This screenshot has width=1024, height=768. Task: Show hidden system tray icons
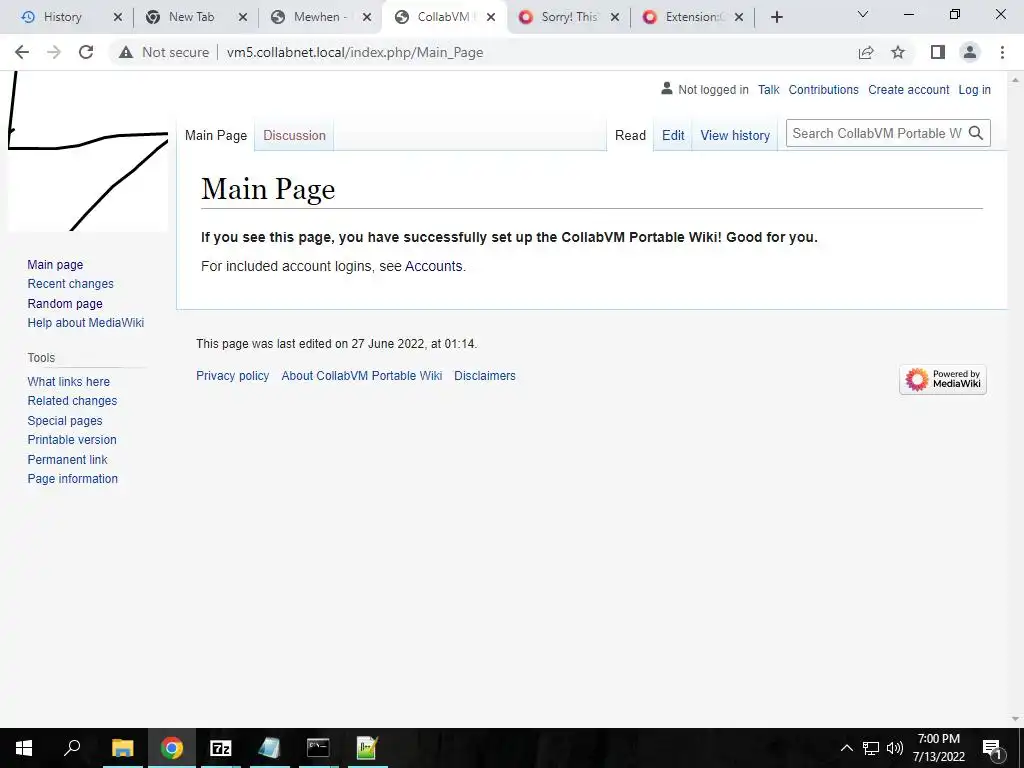846,748
